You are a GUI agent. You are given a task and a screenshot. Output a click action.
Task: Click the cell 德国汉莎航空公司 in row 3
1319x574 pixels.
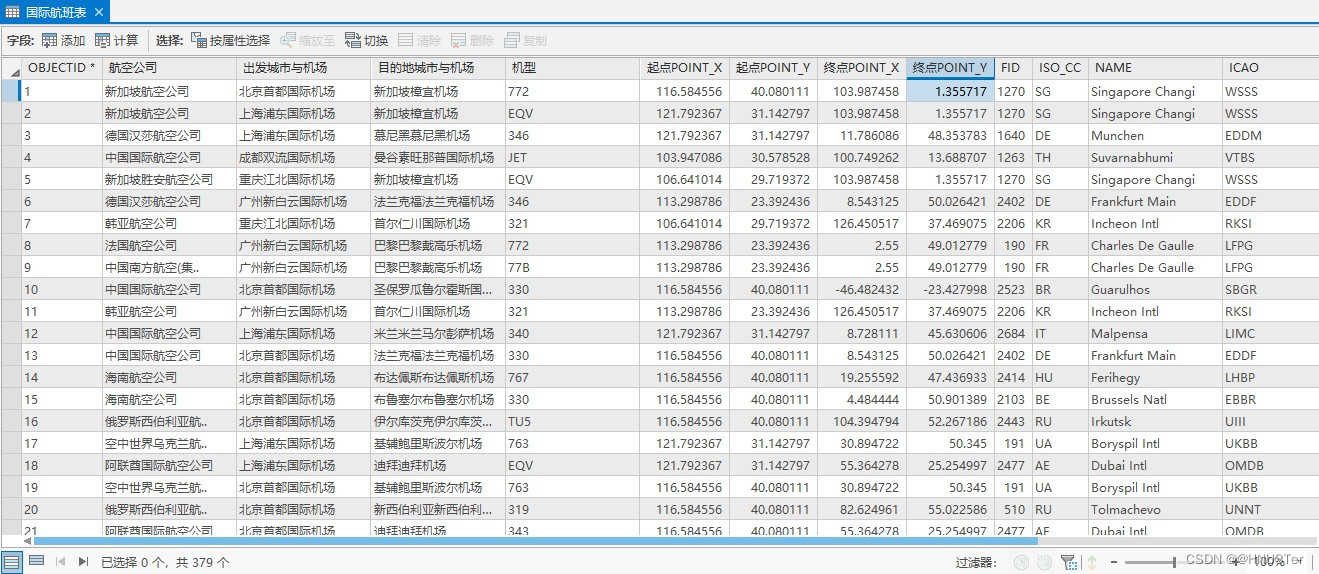point(168,135)
